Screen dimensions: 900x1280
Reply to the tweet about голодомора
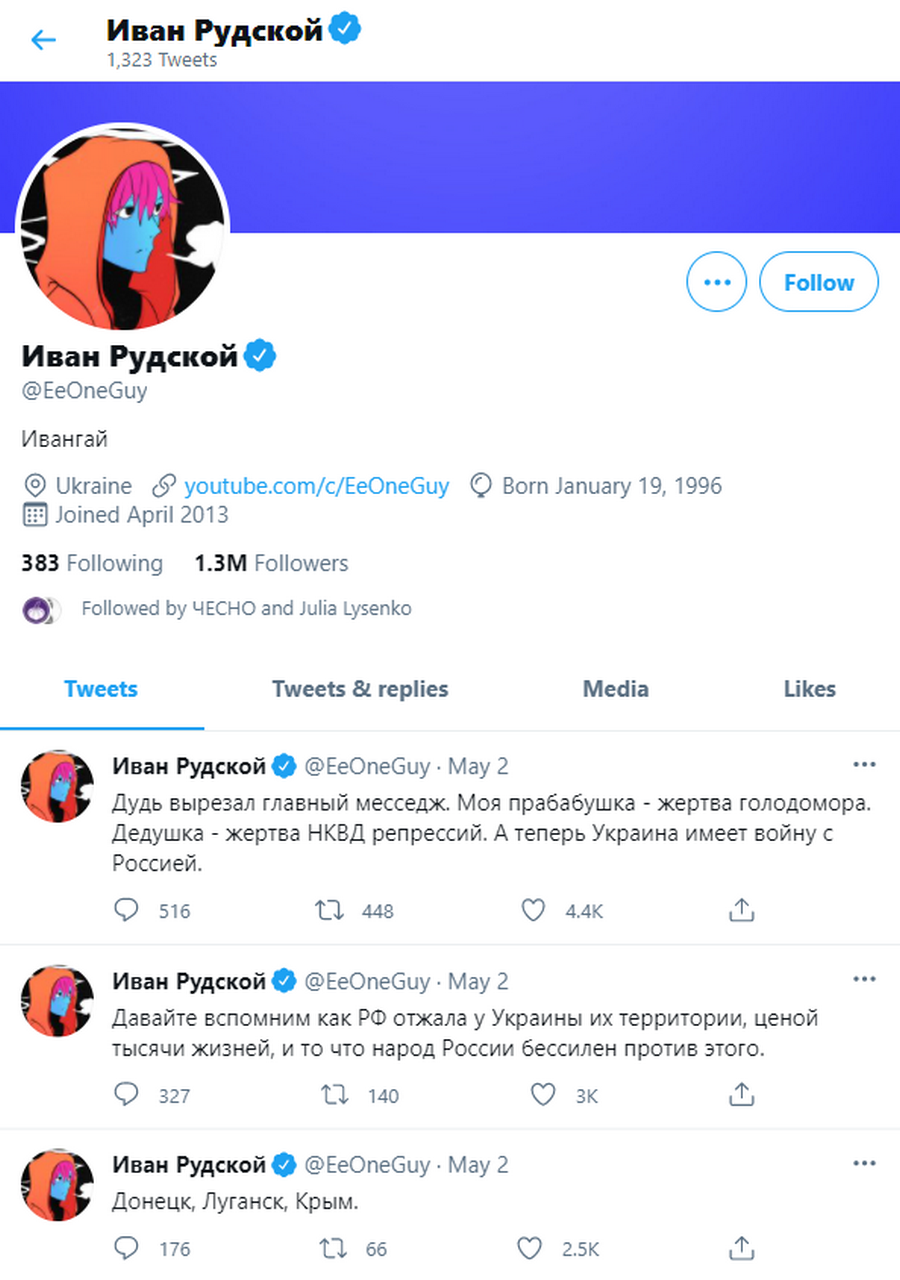pyautogui.click(x=127, y=910)
